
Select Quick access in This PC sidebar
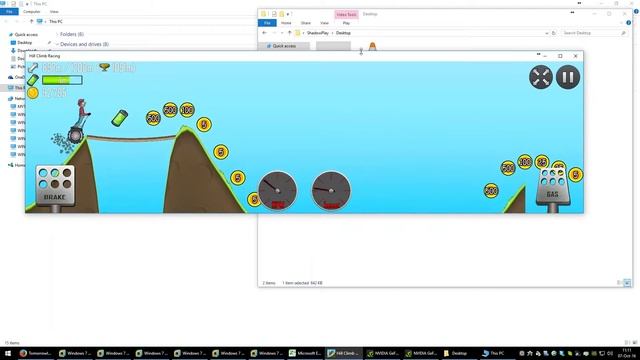[26, 35]
